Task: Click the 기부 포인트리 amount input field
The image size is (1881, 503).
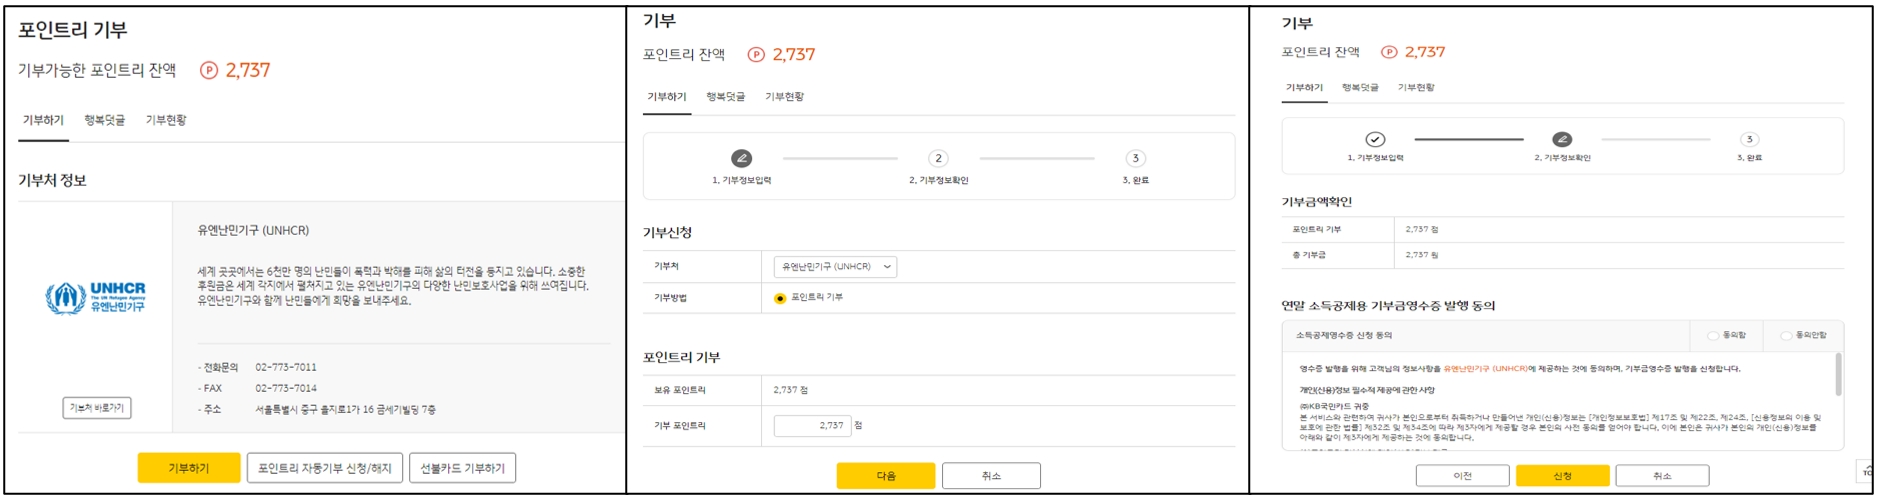Action: [x=812, y=426]
